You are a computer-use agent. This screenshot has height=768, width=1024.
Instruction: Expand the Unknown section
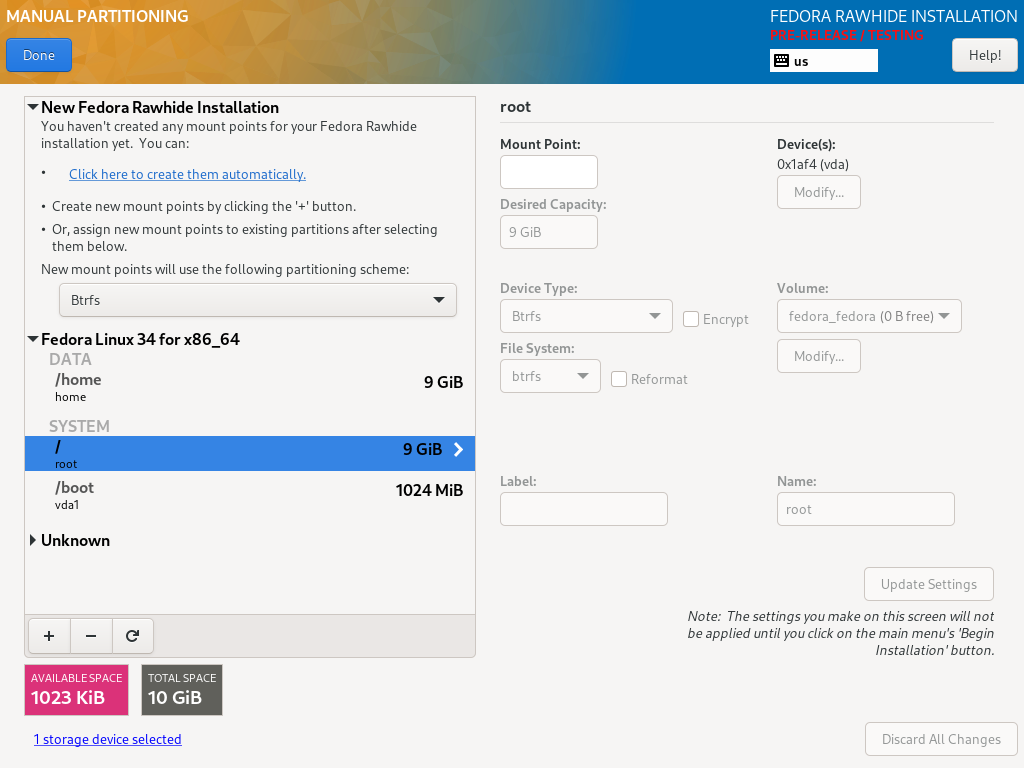(33, 540)
